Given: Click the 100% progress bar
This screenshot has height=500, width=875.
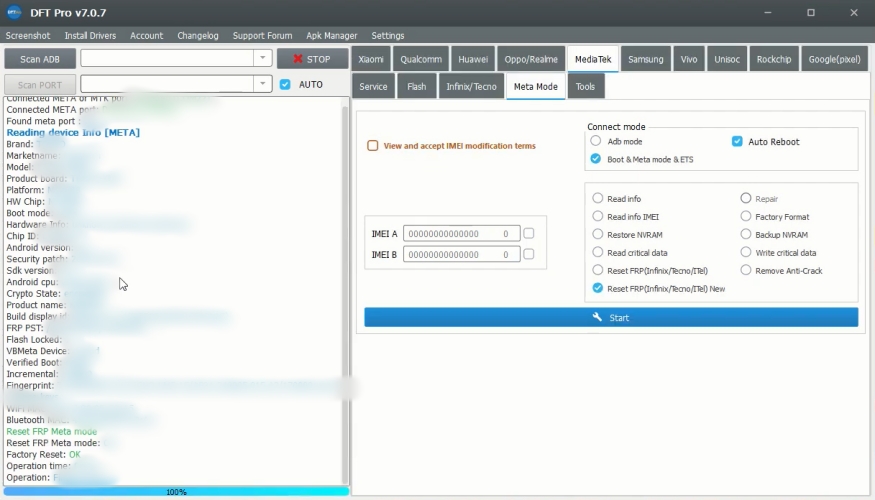Looking at the screenshot, I should [176, 492].
